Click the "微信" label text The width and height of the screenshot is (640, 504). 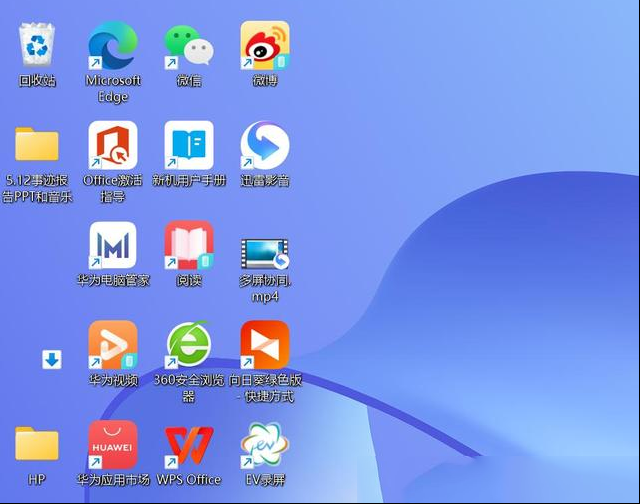pos(189,80)
